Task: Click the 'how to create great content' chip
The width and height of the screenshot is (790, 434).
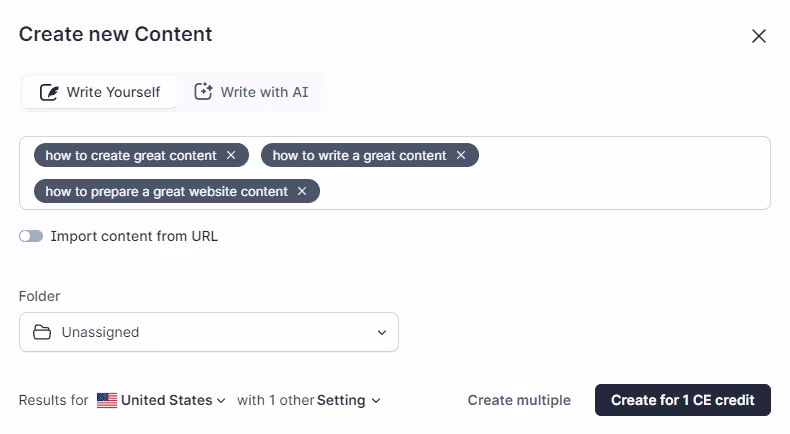Action: pyautogui.click(x=130, y=155)
